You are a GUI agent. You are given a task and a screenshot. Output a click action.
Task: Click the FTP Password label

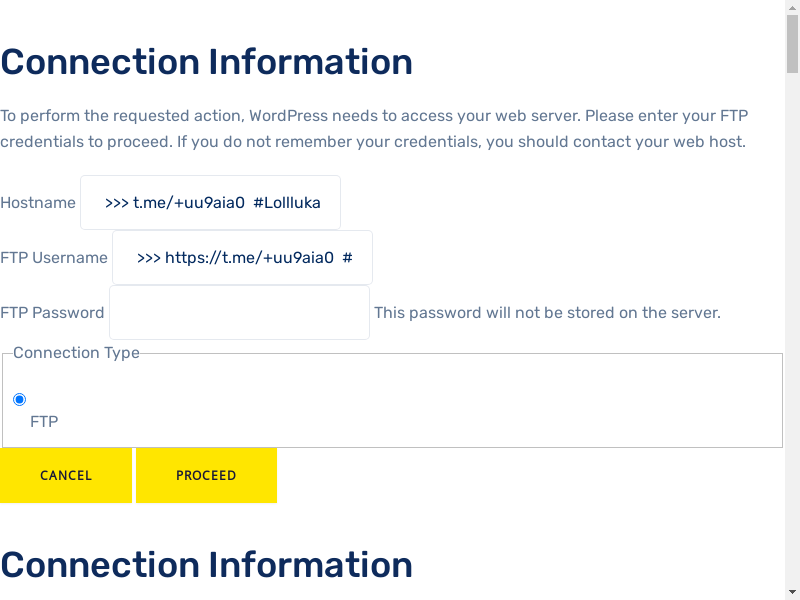pyautogui.click(x=52, y=313)
